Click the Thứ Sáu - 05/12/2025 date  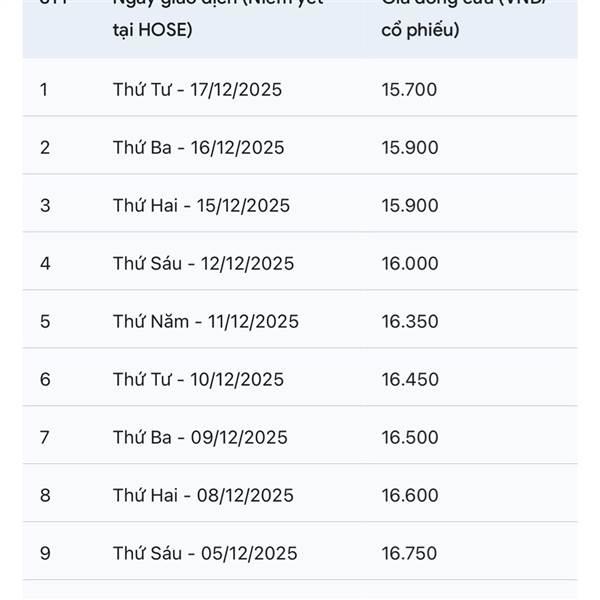click(x=204, y=554)
